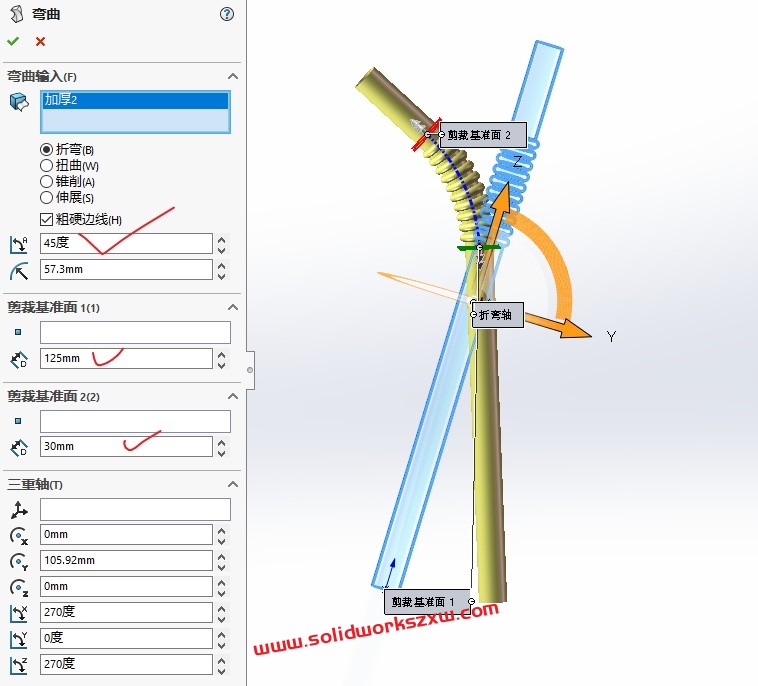
Task: Click the bend angle icon
Action: (19, 244)
